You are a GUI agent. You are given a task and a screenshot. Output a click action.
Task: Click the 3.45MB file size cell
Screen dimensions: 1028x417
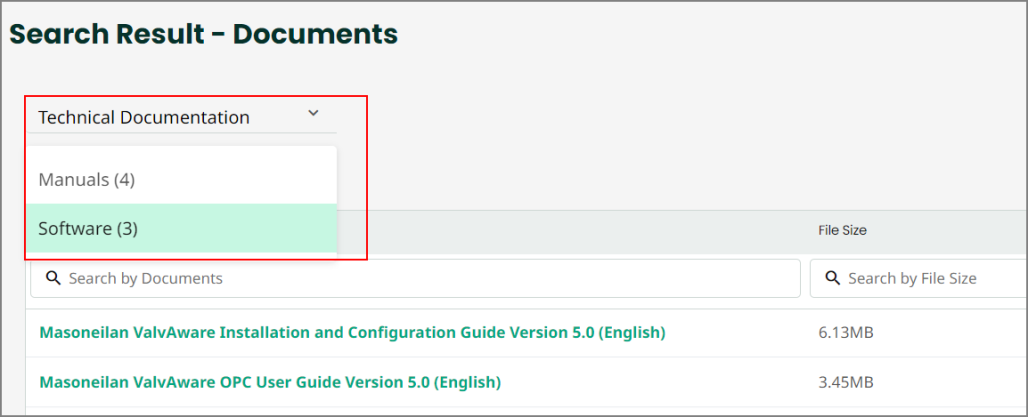click(846, 382)
